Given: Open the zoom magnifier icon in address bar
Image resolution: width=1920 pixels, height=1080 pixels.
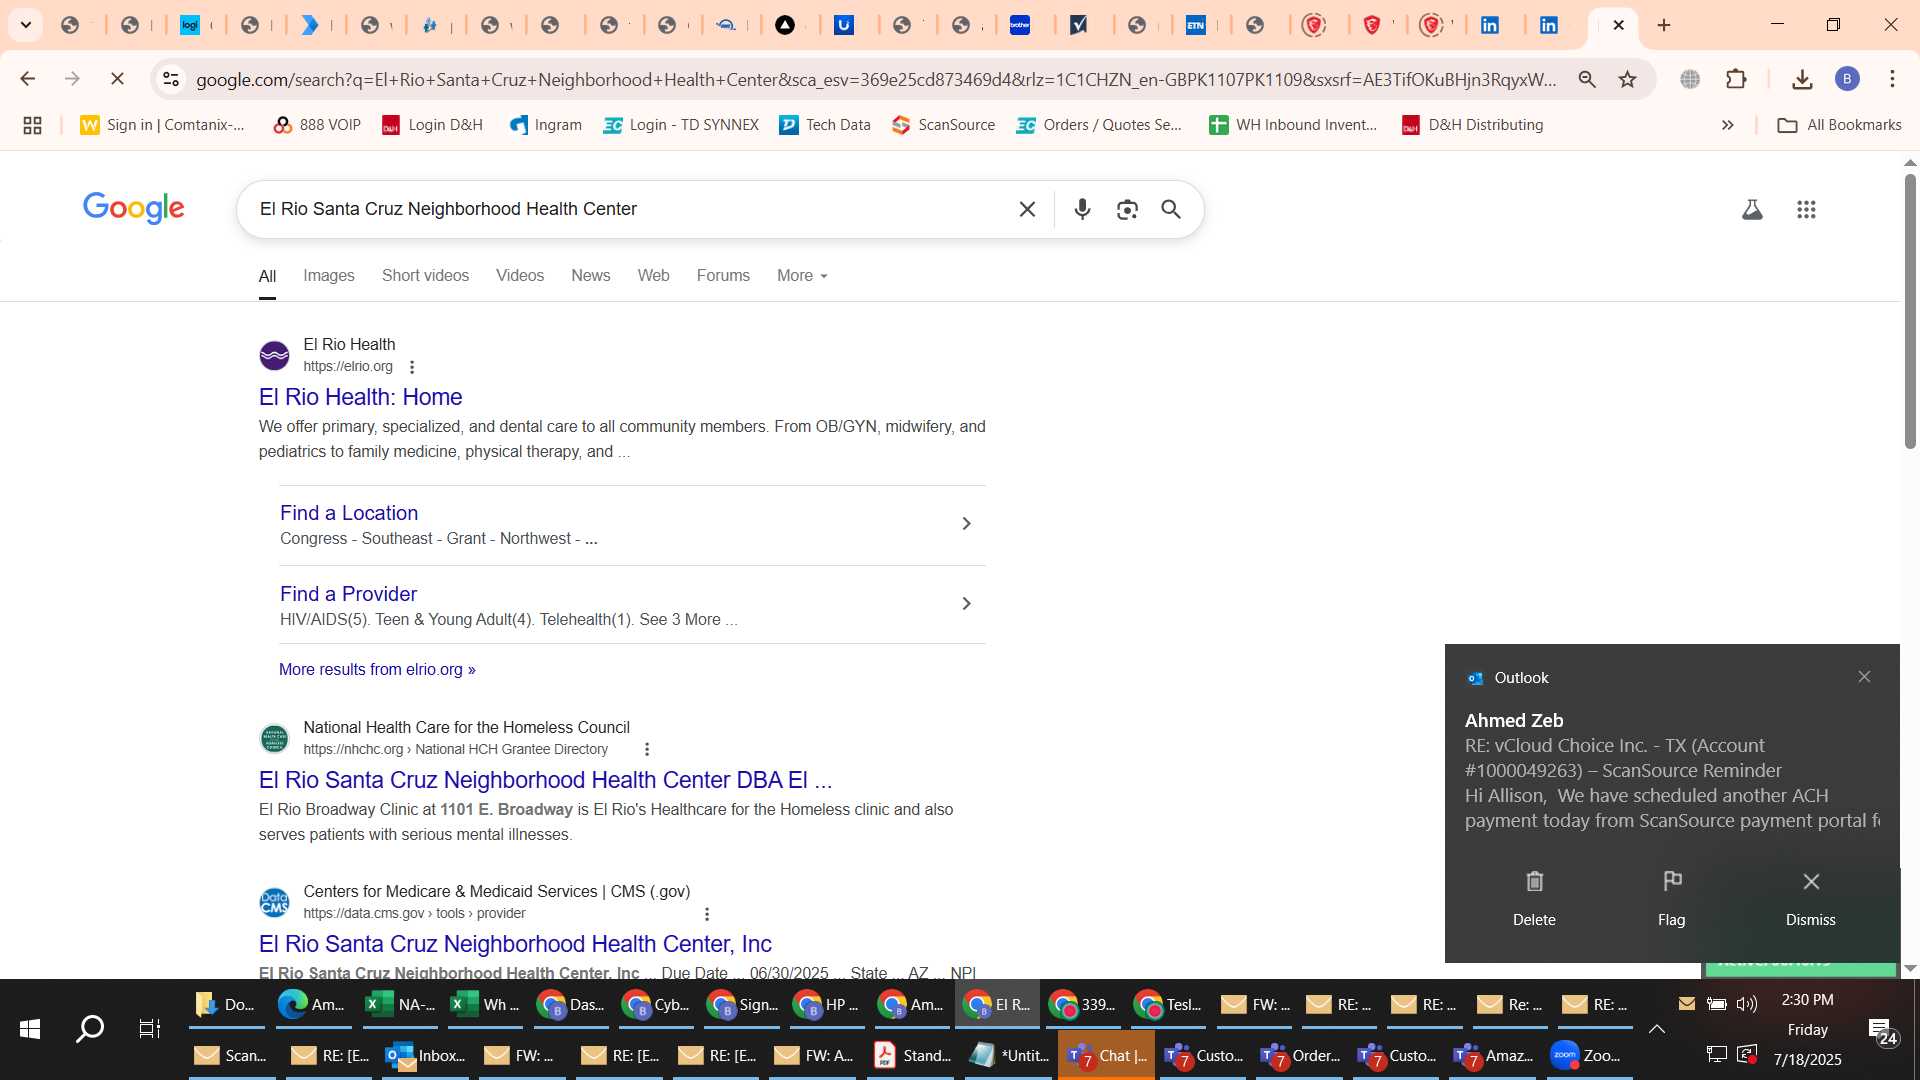Looking at the screenshot, I should (1587, 79).
